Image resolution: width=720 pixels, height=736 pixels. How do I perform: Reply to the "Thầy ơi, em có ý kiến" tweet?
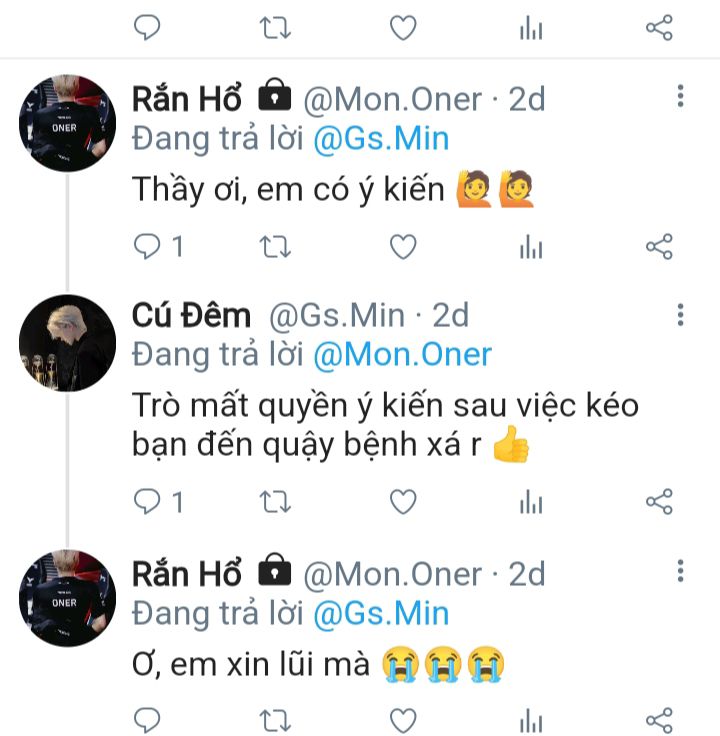pos(147,246)
